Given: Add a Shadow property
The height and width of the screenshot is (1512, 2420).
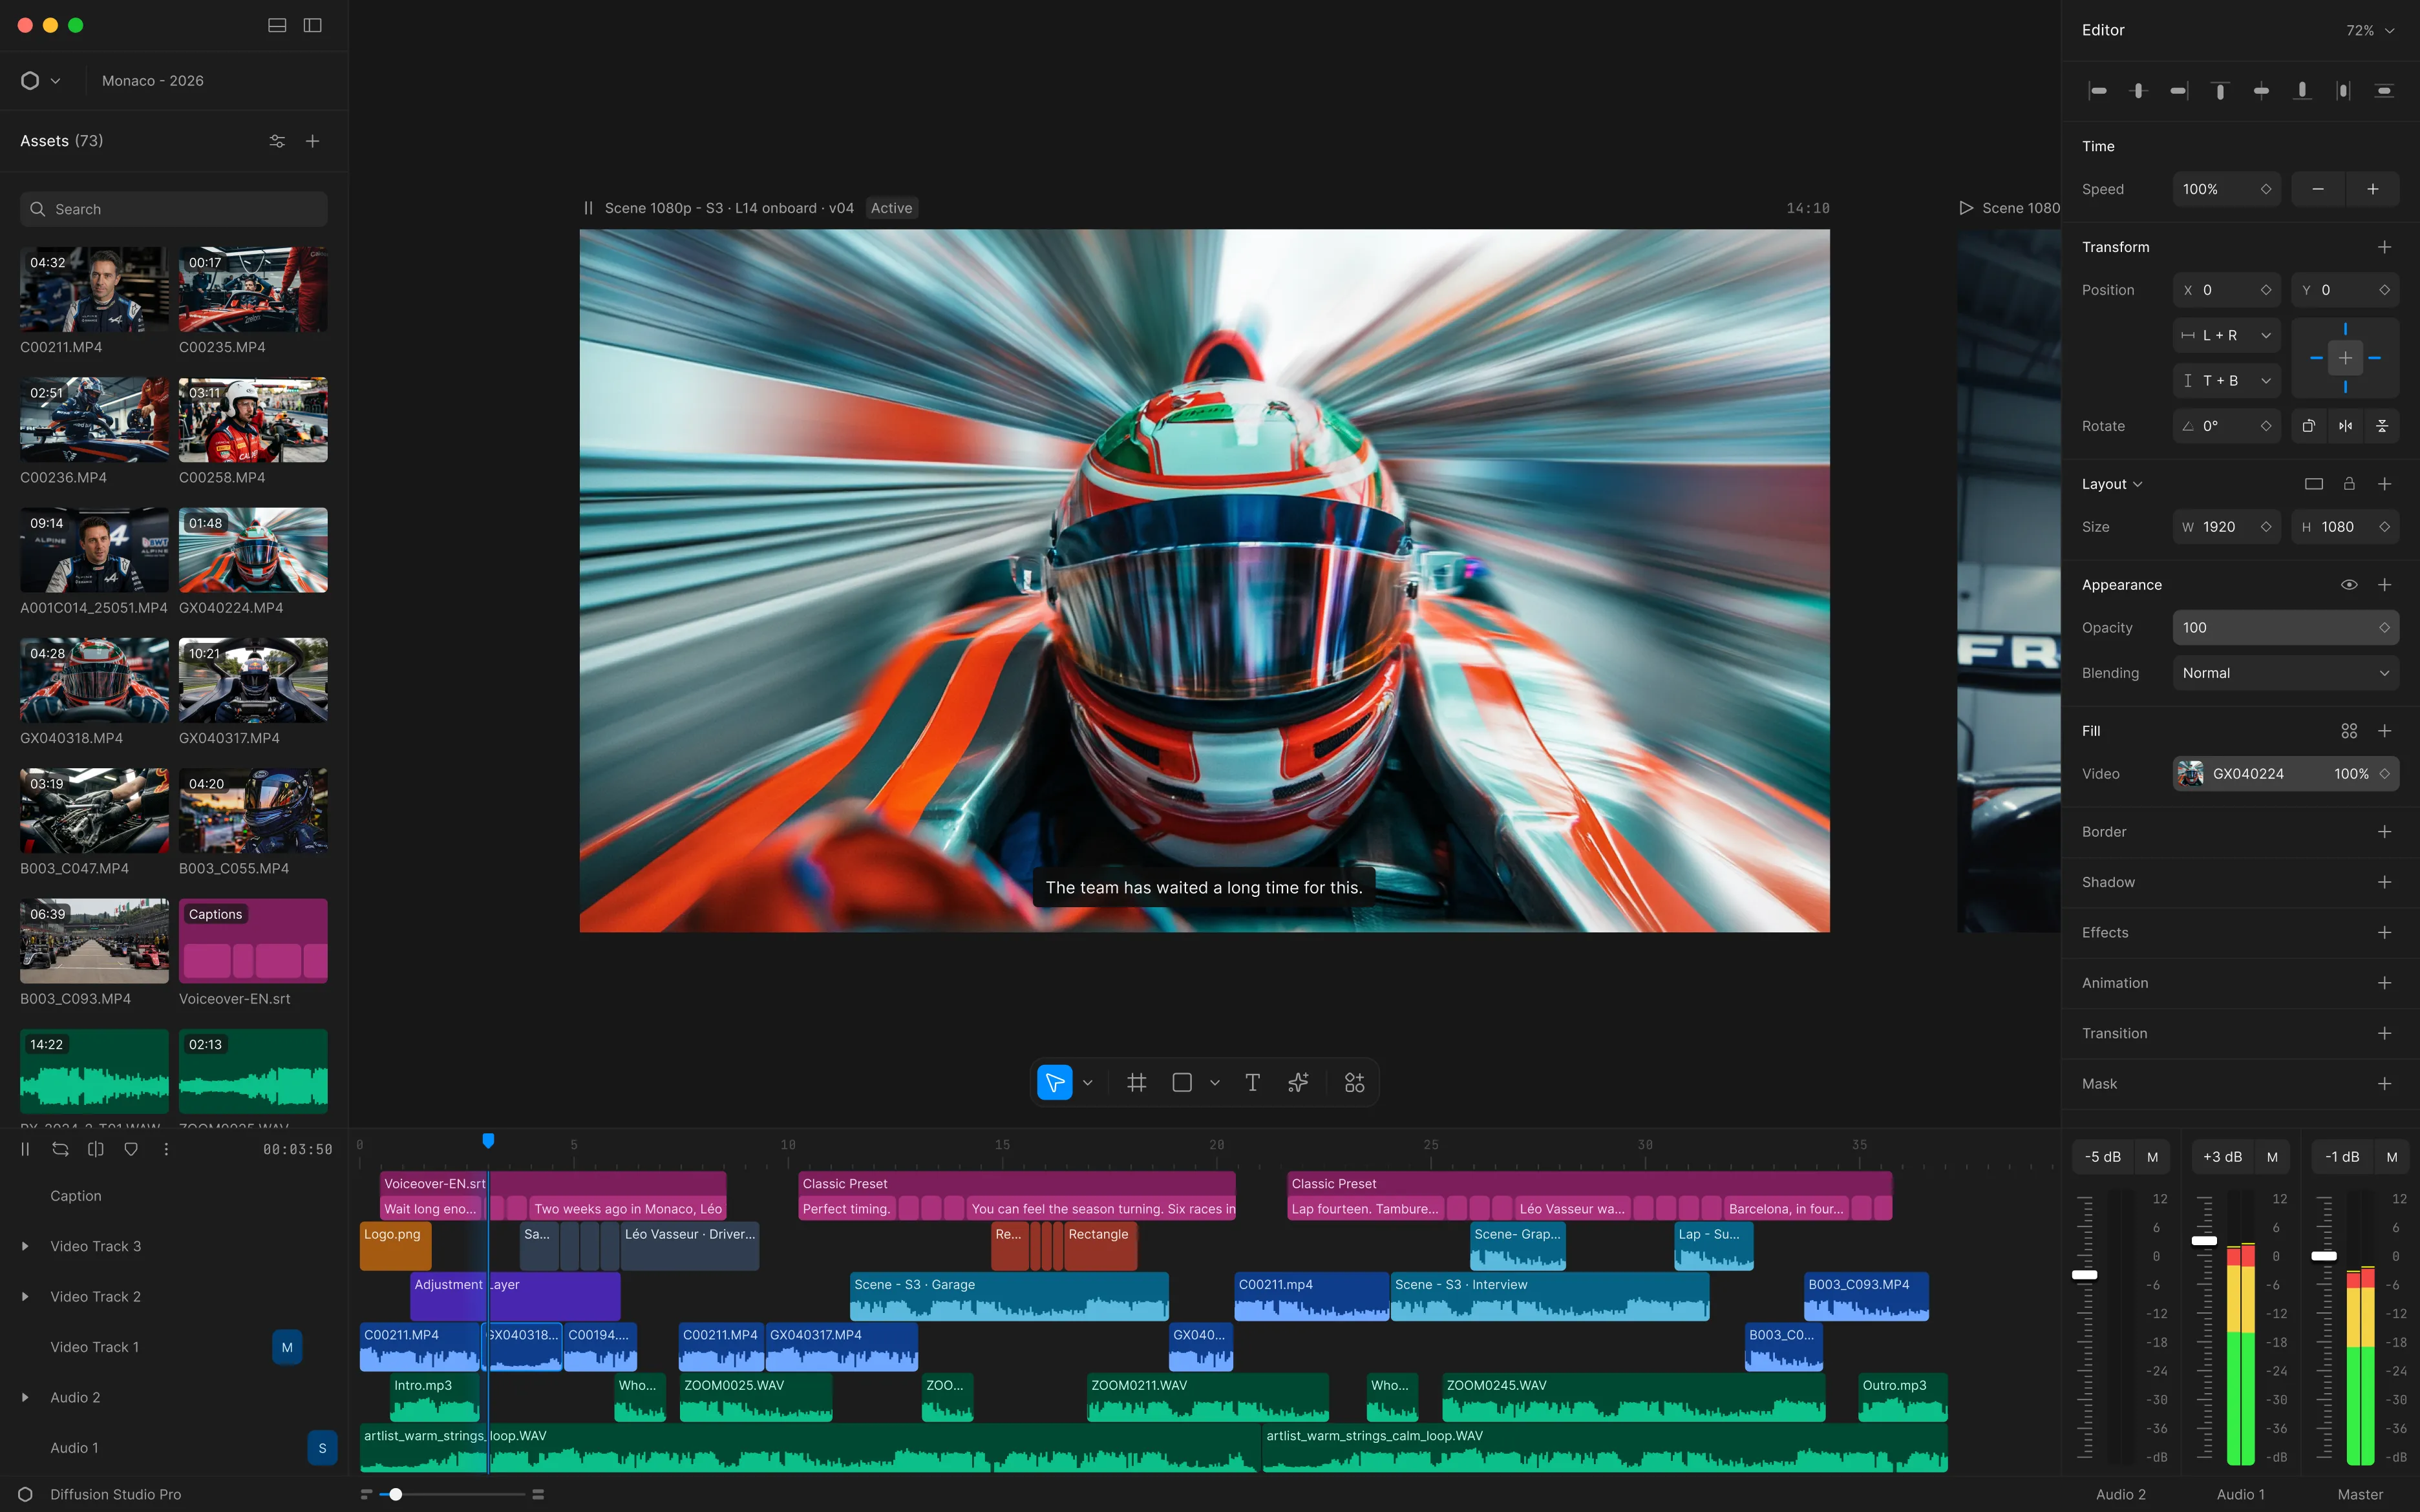Looking at the screenshot, I should click(x=2384, y=882).
